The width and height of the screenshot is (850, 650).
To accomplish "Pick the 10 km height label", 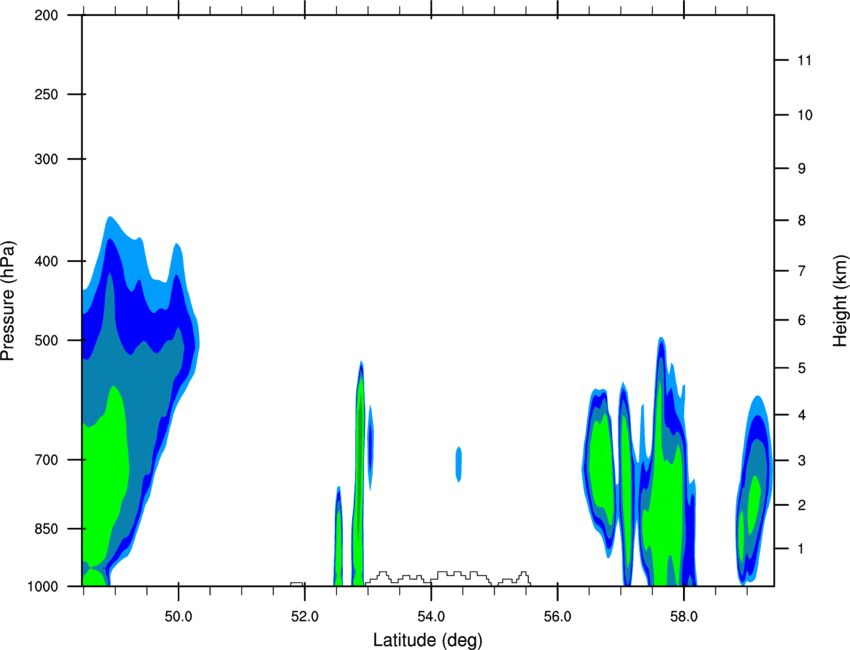I will point(804,115).
